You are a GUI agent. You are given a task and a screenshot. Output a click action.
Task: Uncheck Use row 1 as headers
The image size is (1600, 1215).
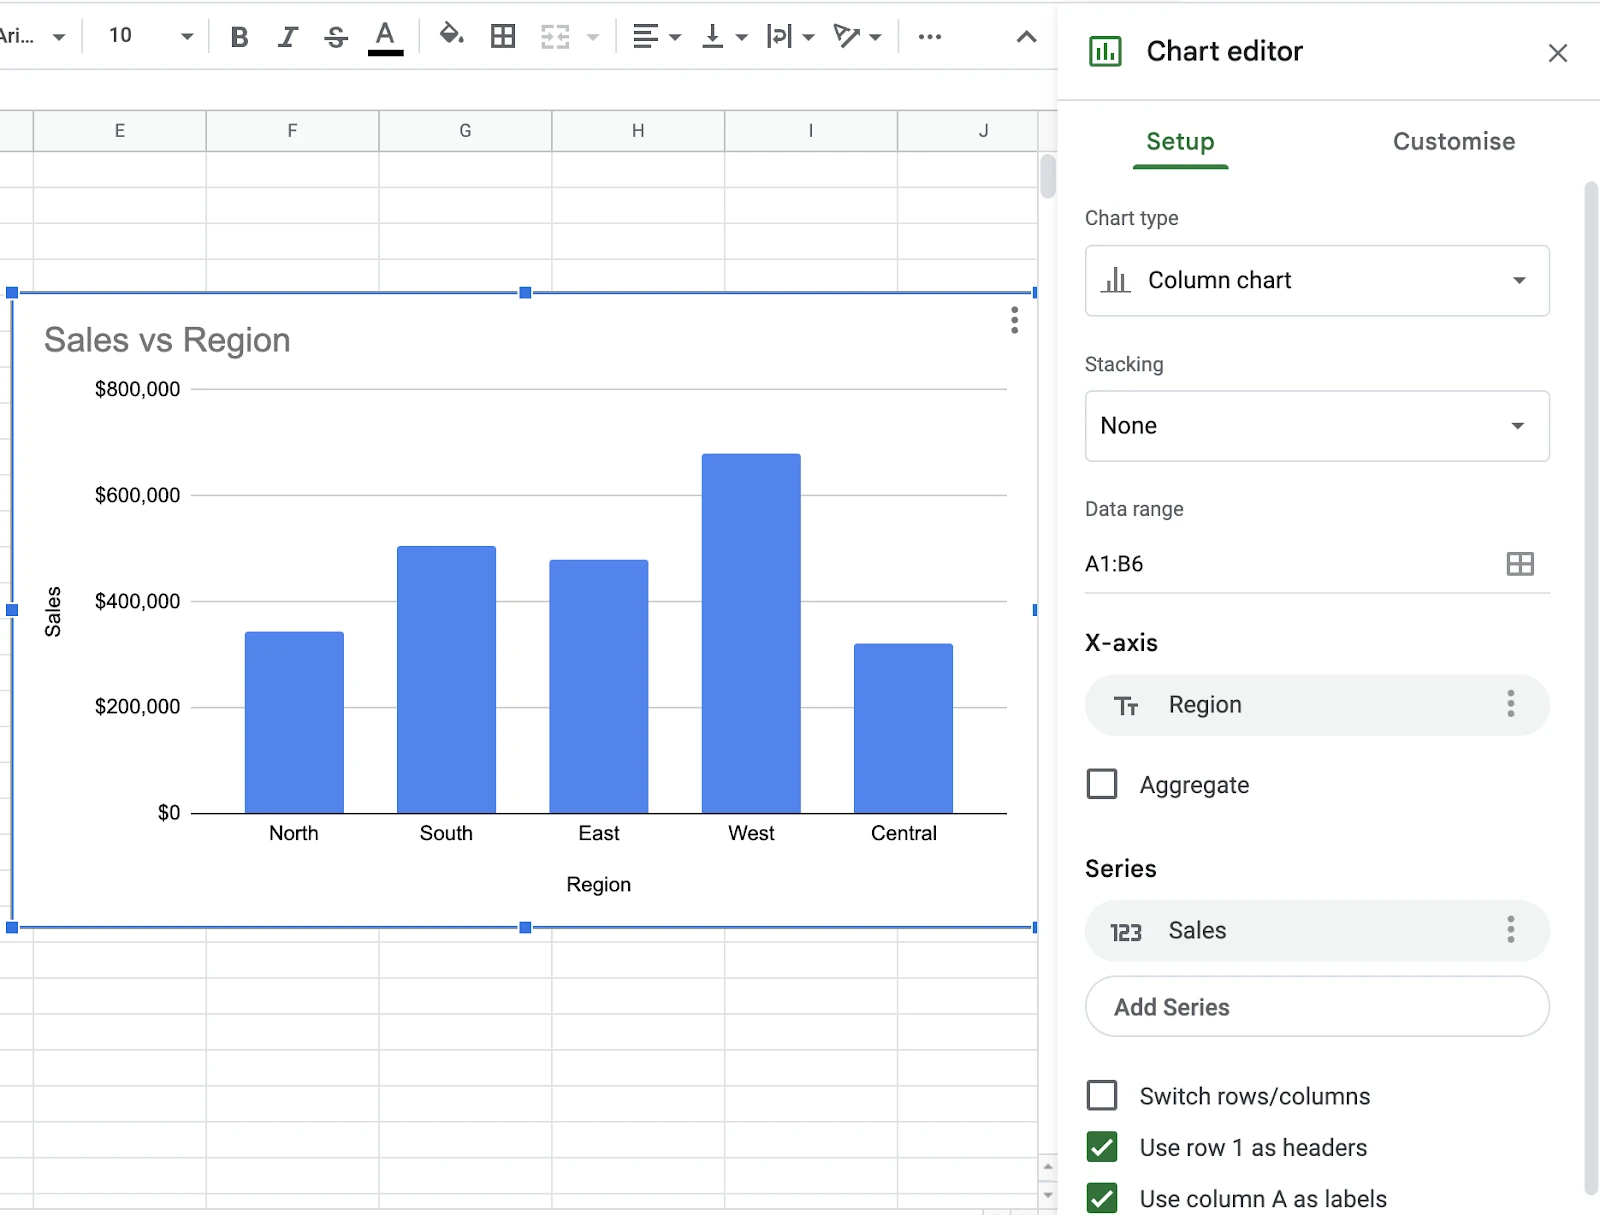coord(1102,1147)
